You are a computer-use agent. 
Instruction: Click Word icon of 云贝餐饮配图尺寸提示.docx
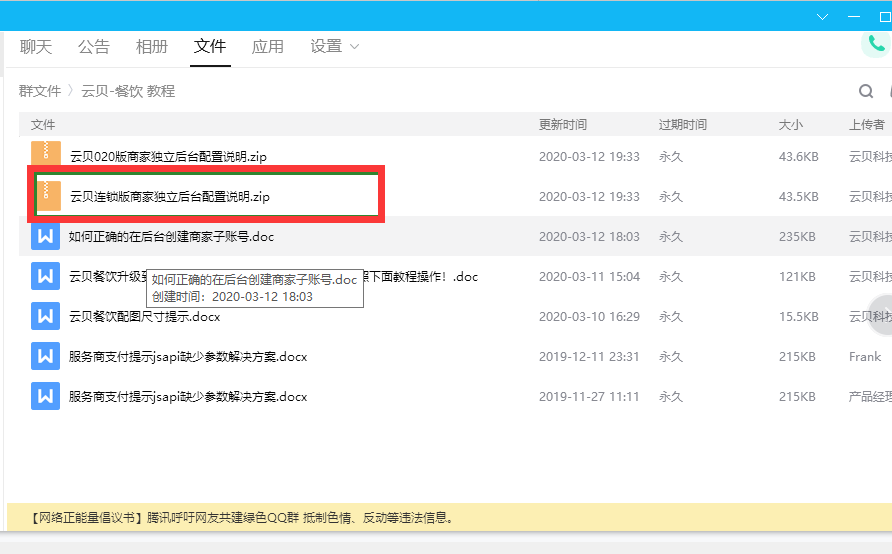(x=46, y=316)
